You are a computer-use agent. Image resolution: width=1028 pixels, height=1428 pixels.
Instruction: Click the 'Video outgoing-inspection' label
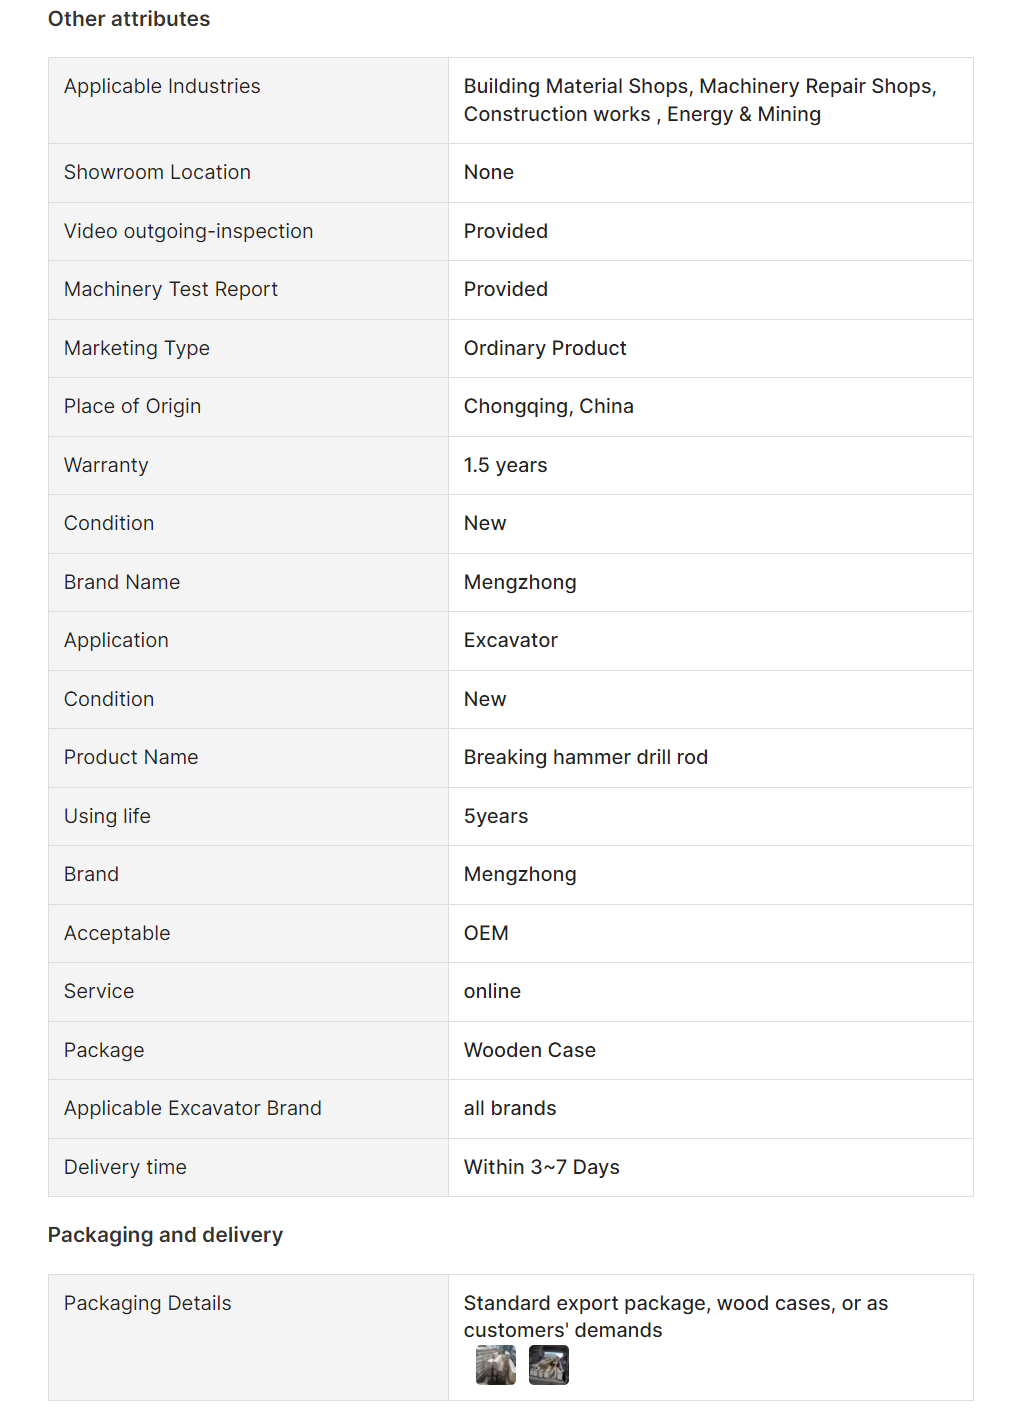(188, 231)
